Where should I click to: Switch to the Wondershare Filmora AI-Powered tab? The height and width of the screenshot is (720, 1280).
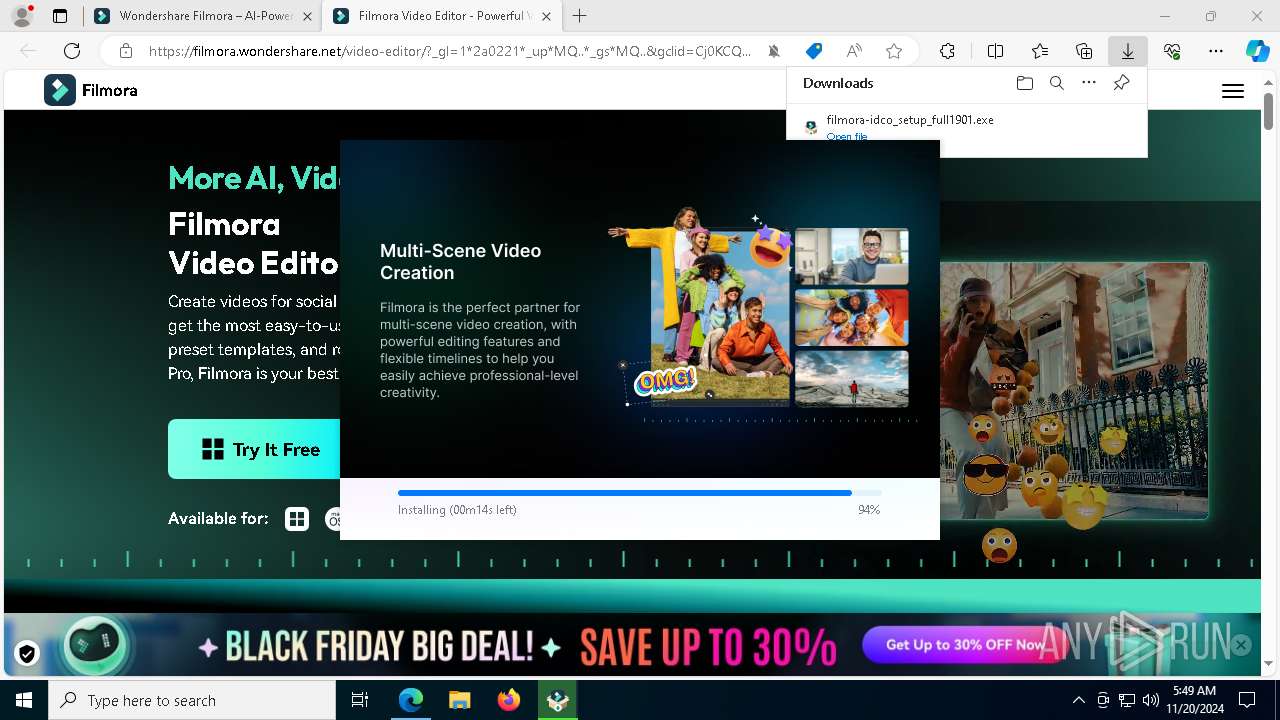click(204, 16)
